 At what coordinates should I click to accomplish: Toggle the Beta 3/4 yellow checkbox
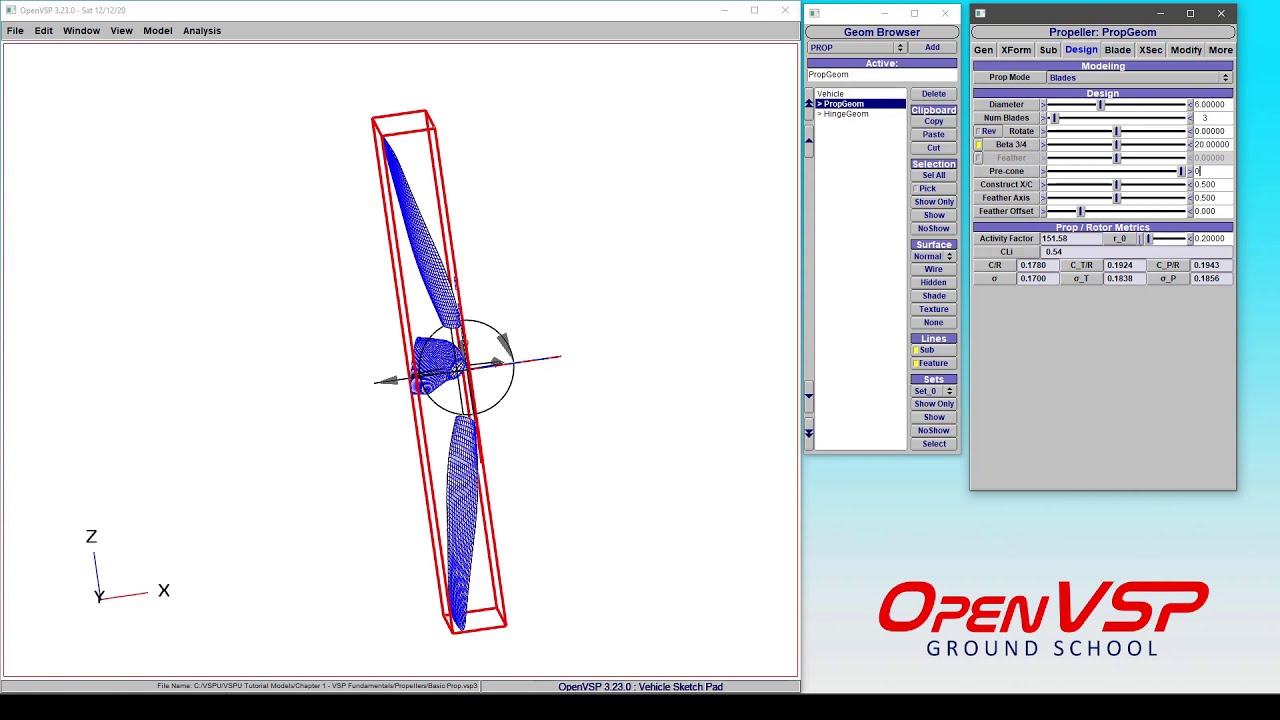978,145
